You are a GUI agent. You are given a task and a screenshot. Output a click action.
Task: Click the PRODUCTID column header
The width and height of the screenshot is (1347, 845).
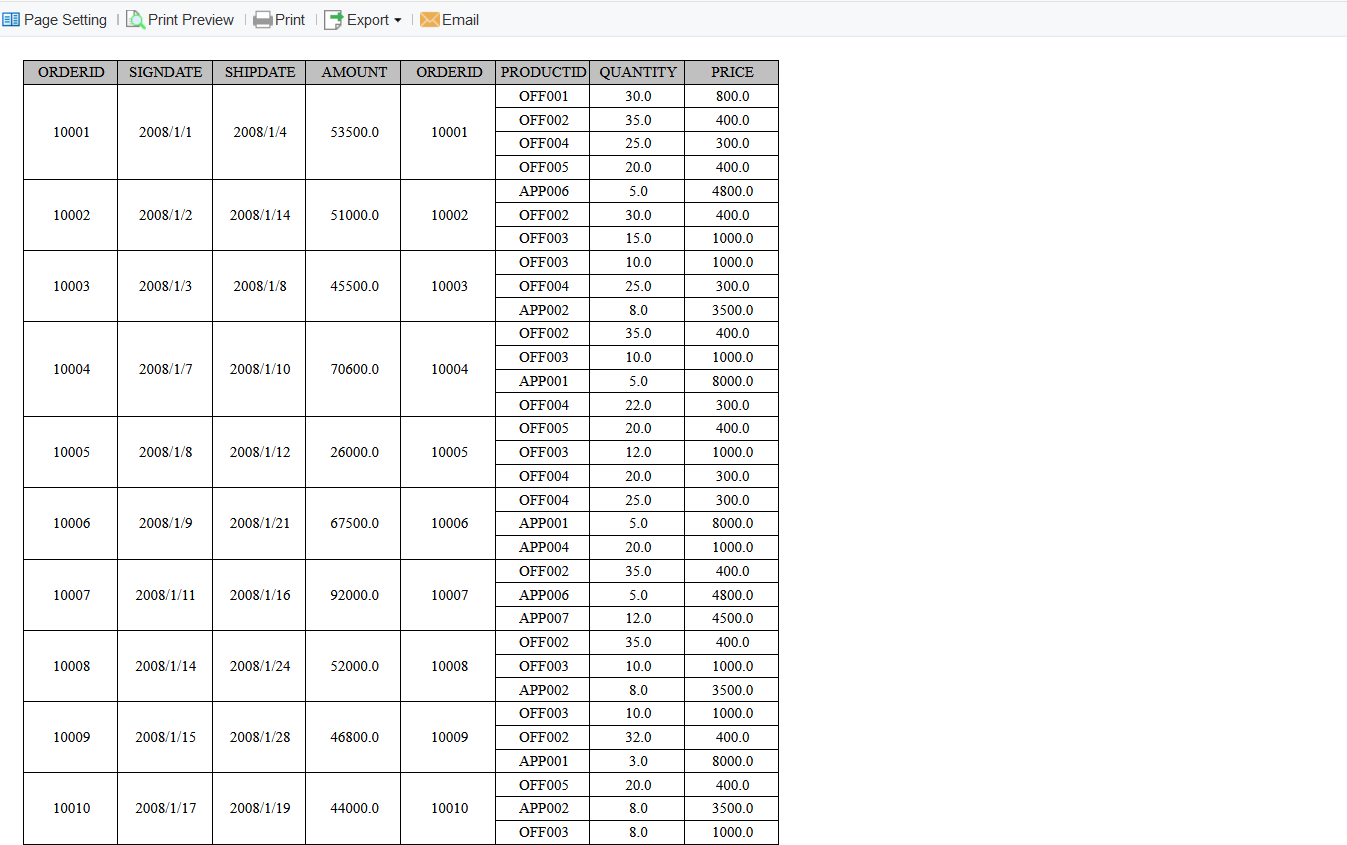542,71
